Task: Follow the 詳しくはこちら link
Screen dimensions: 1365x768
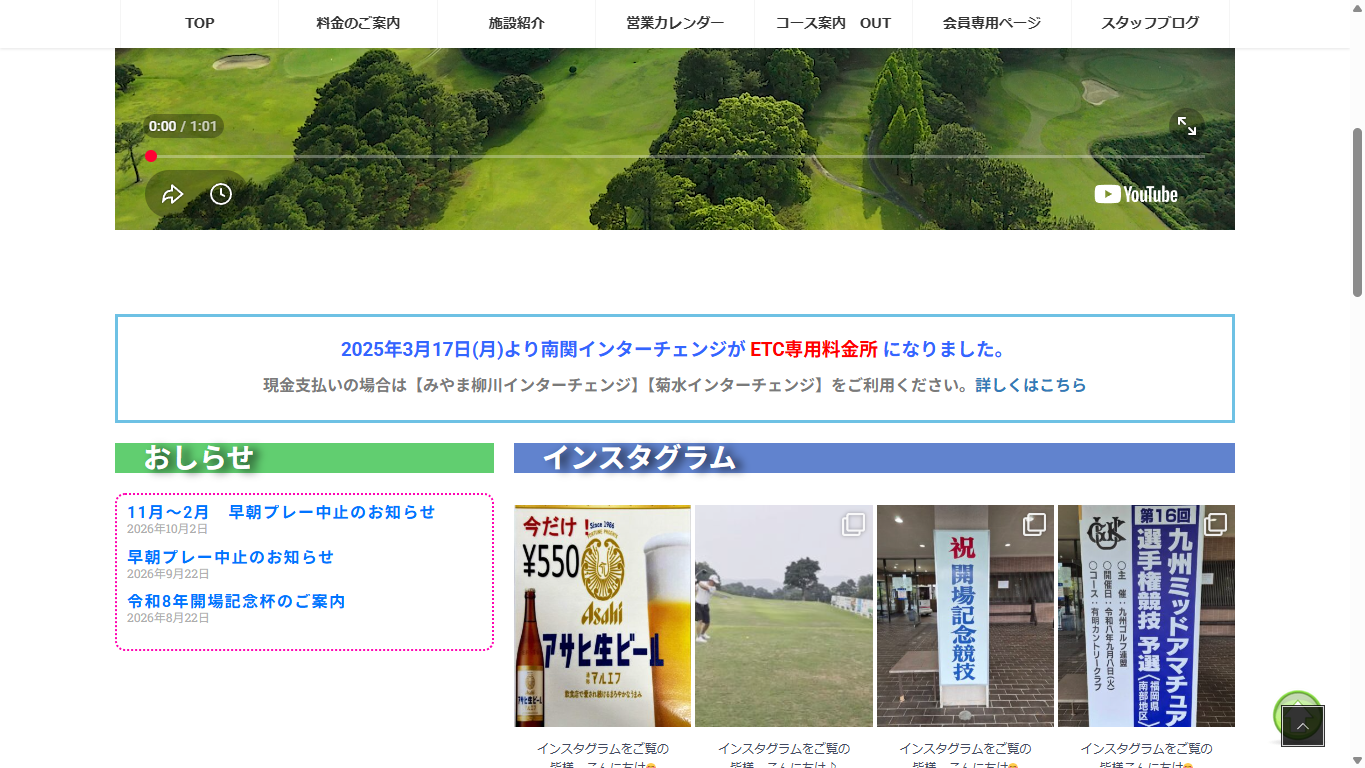Action: [1031, 385]
